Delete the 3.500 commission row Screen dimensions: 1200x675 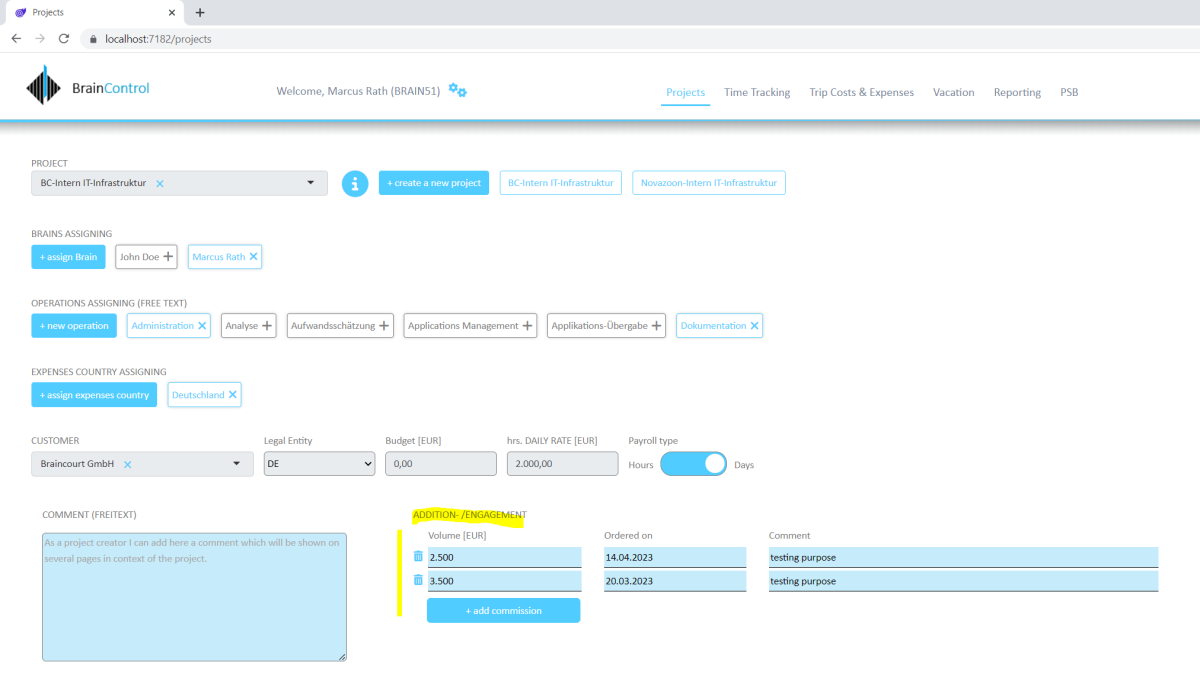418,580
